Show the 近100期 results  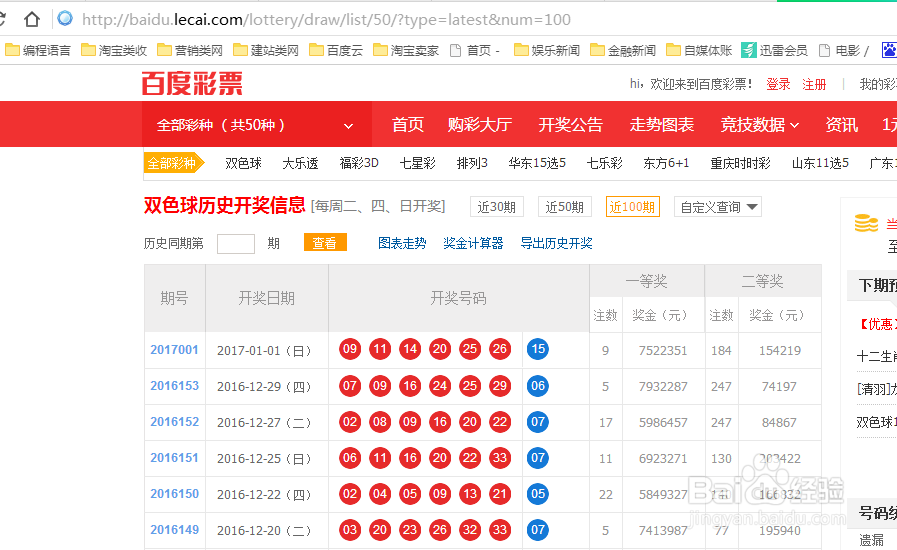click(x=633, y=207)
